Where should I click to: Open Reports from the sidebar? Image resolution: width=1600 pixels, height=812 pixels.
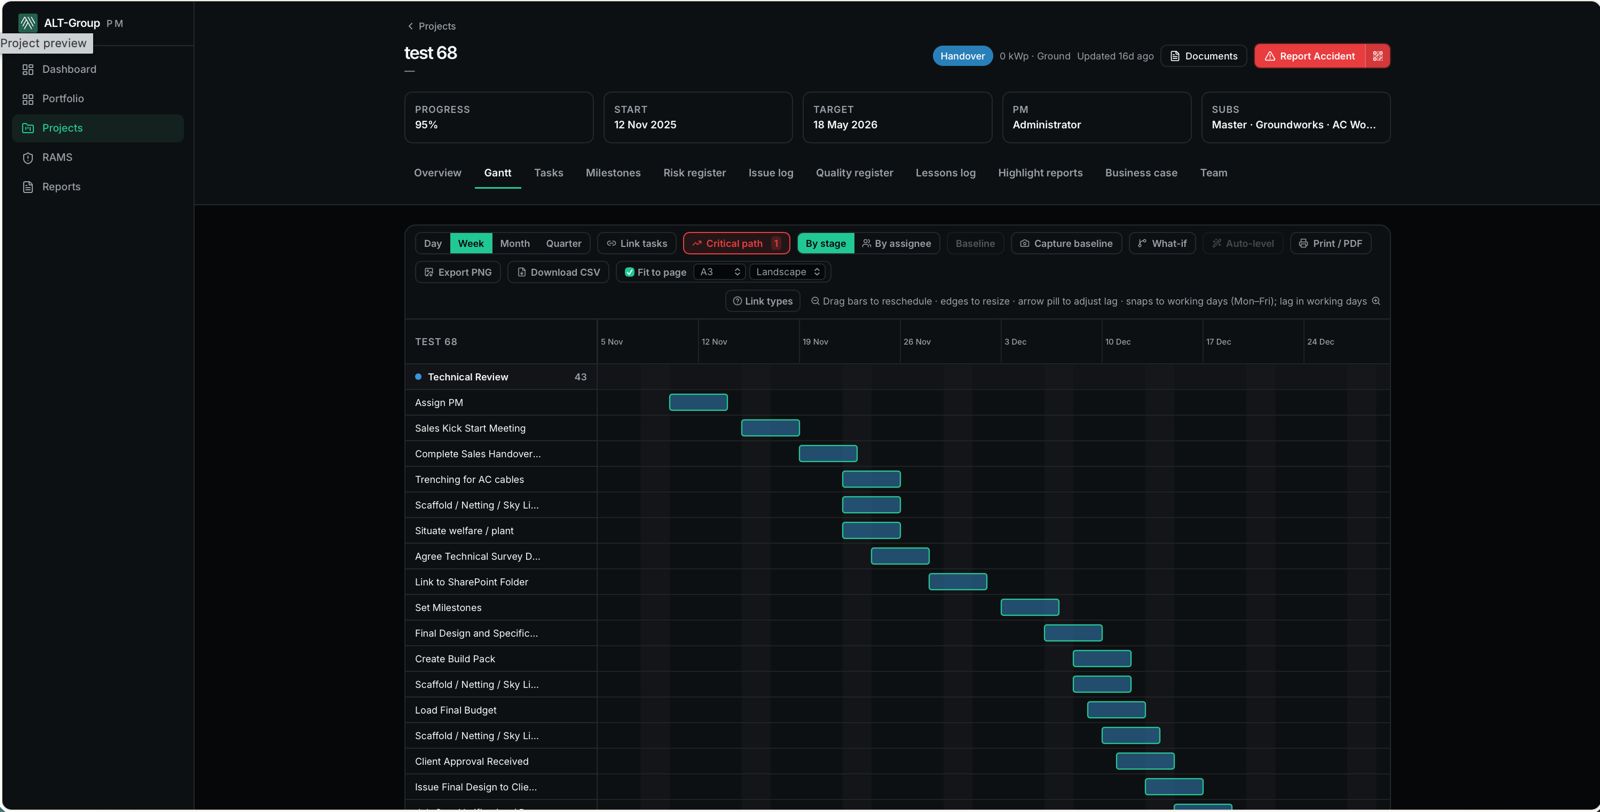98,187
